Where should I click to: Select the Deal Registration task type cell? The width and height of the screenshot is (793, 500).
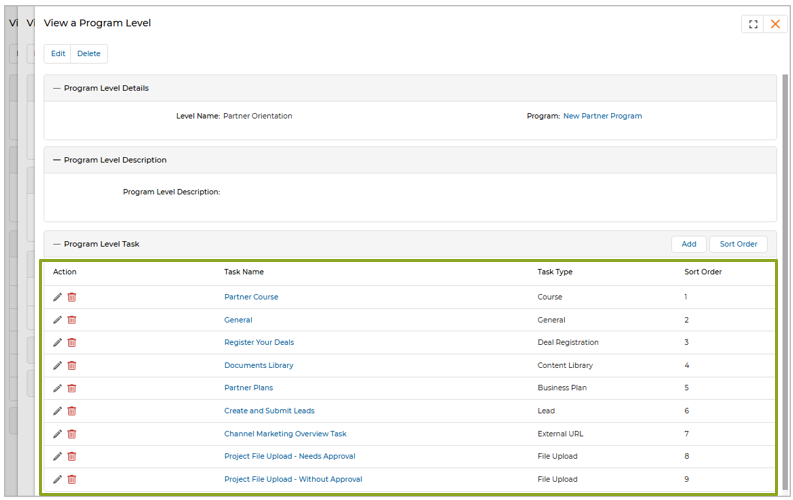pos(568,343)
